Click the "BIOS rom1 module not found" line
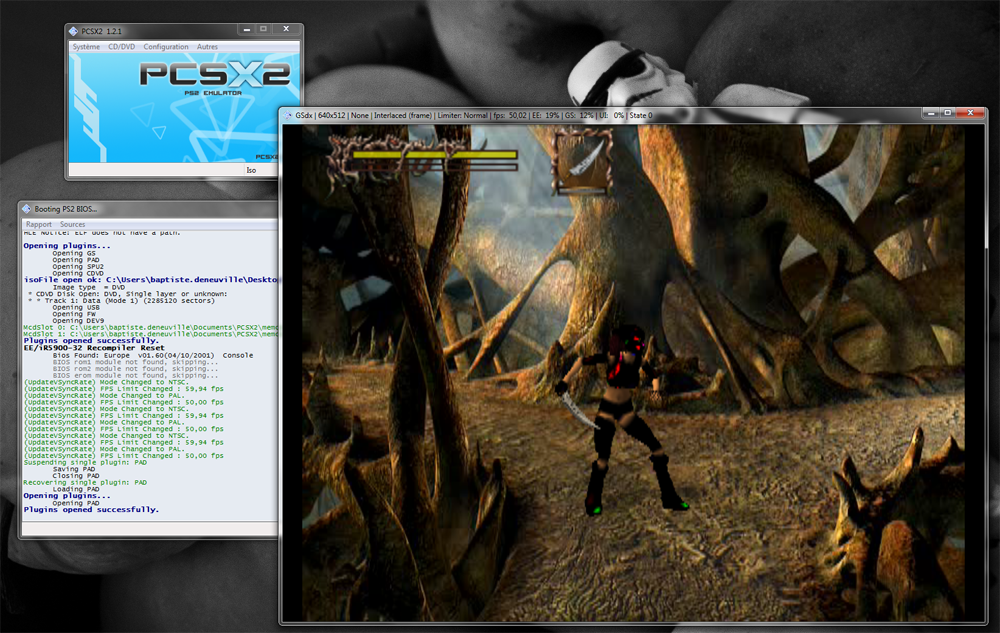Image resolution: width=1000 pixels, height=633 pixels. click(135, 361)
